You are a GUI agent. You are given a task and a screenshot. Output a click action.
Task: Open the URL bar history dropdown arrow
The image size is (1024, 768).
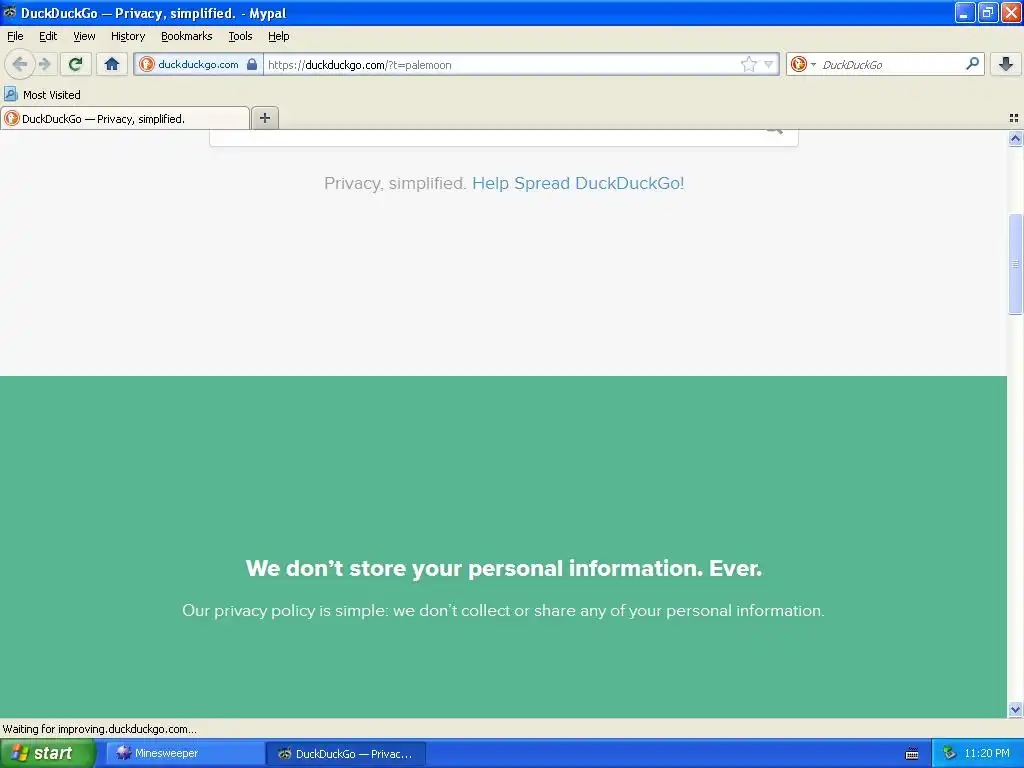click(769, 64)
